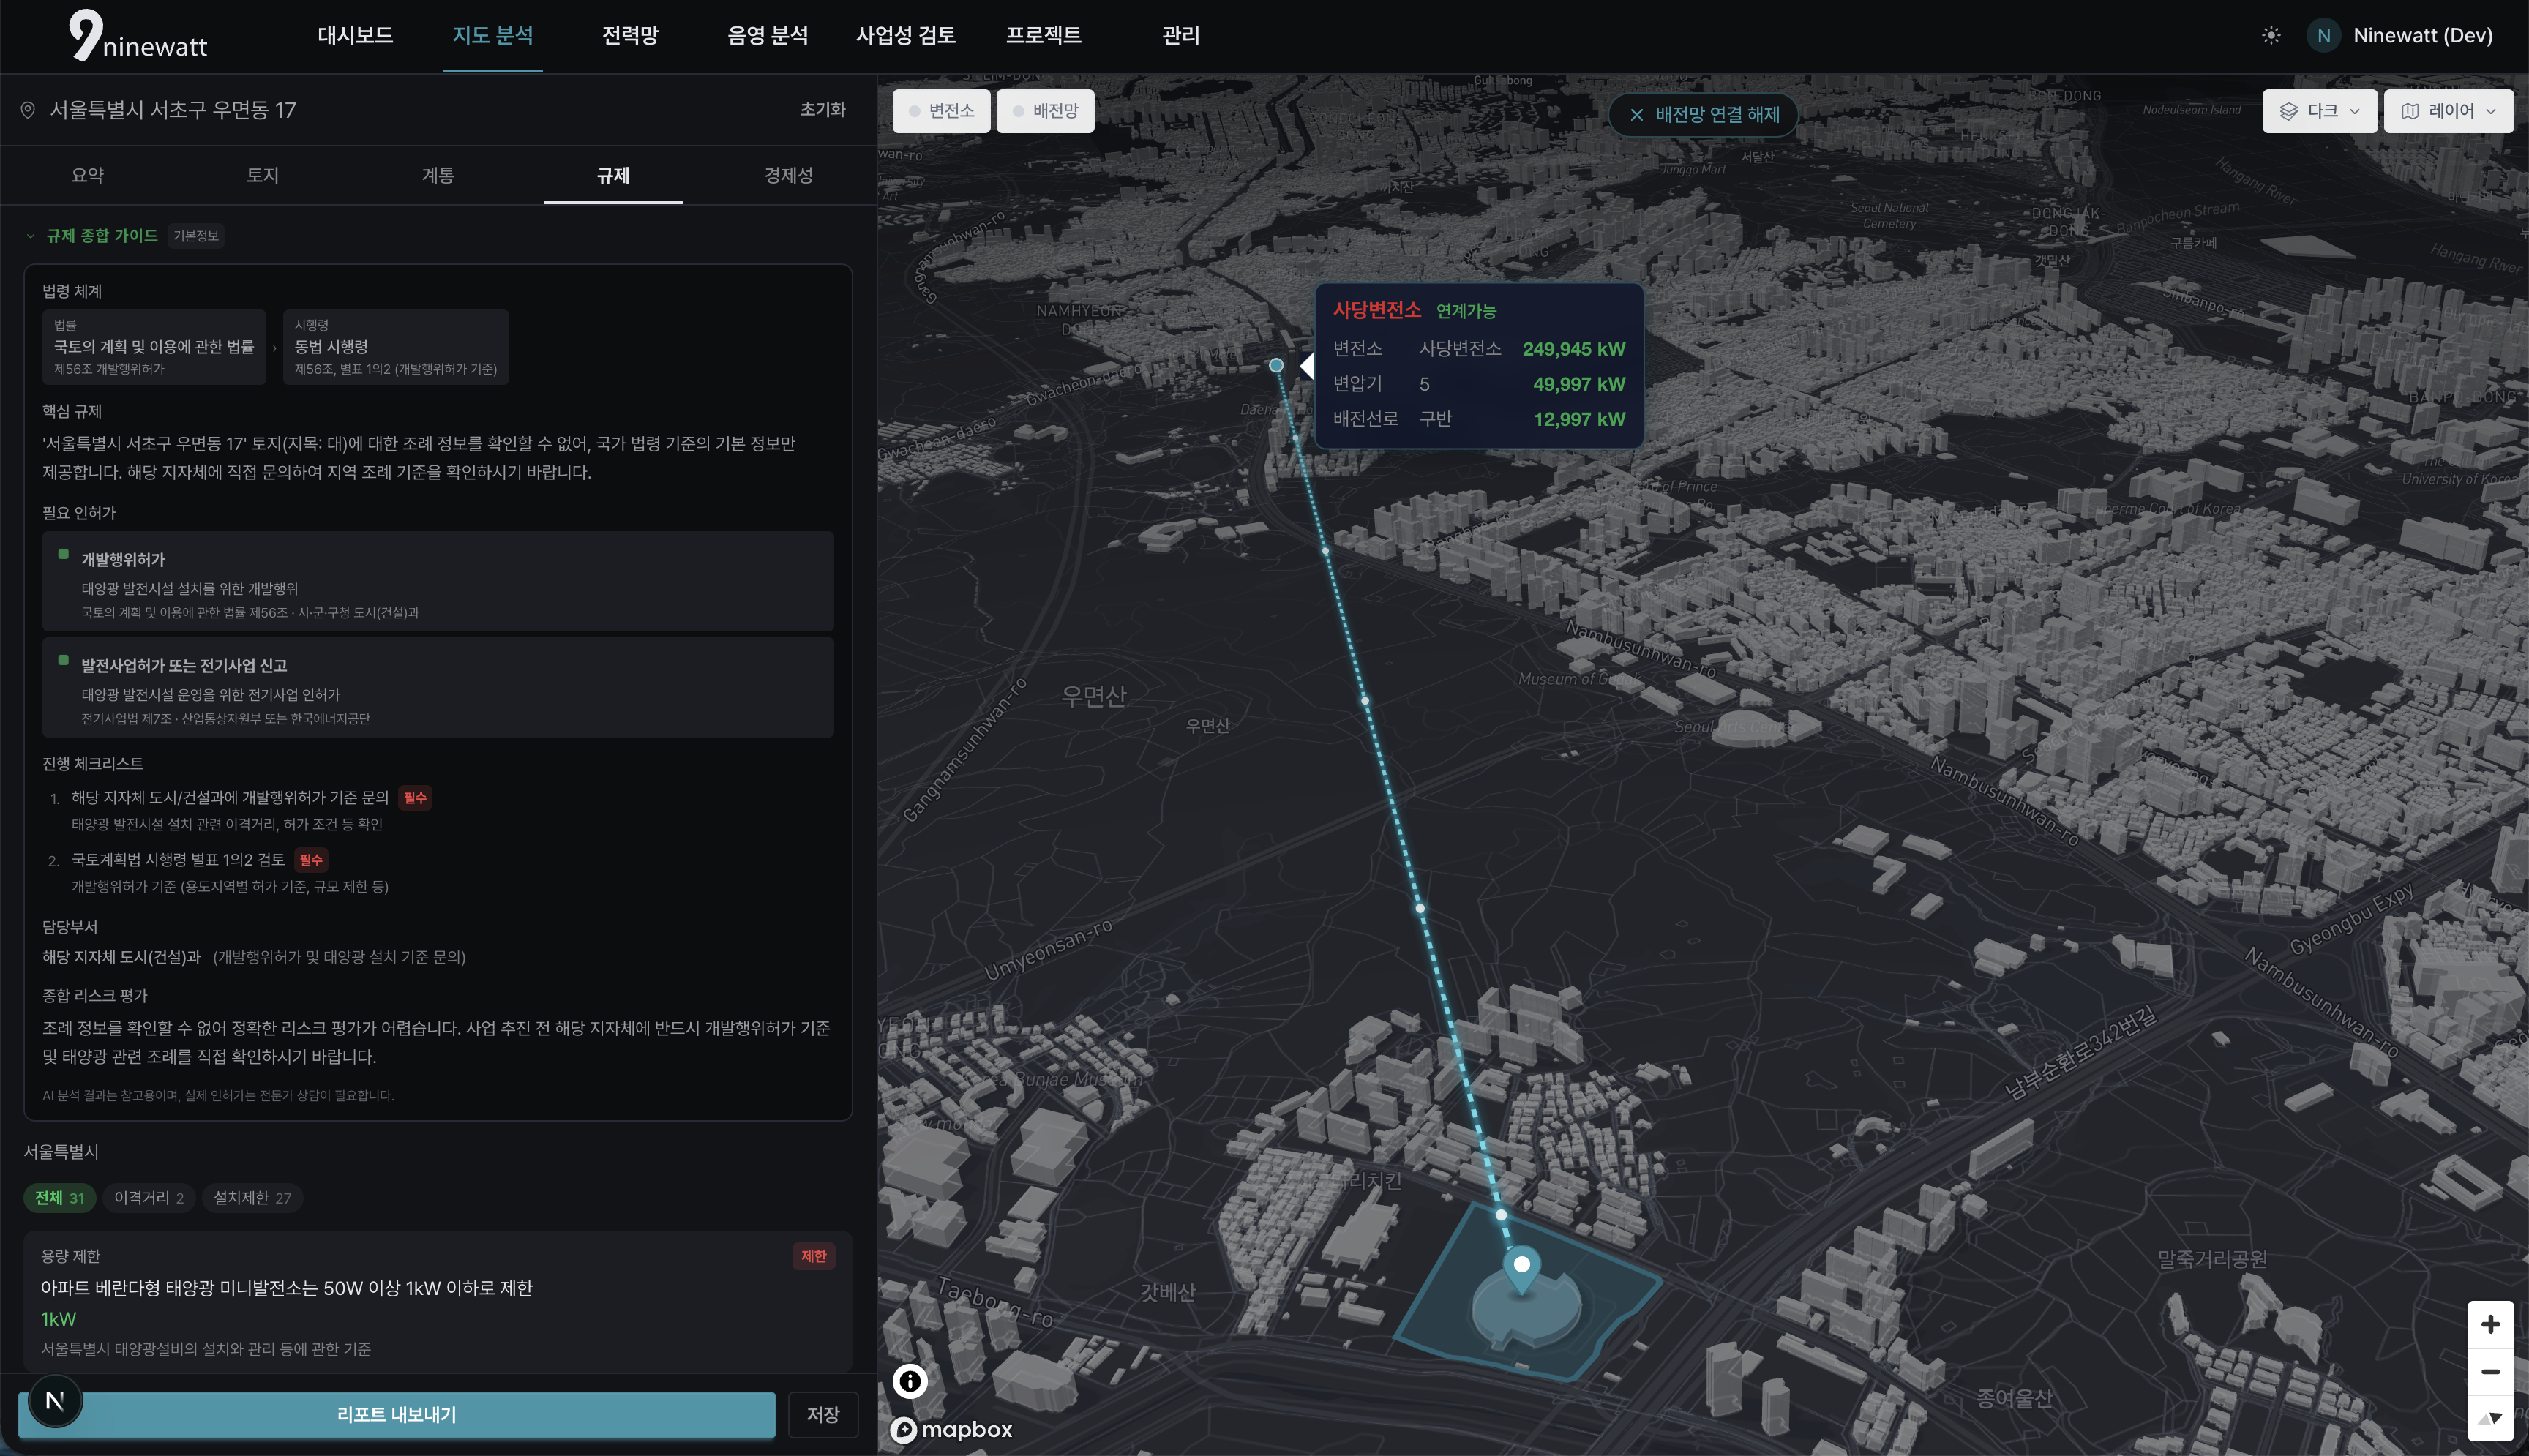
Task: Click the 사당변전소 substation point on map
Action: [x=1276, y=366]
